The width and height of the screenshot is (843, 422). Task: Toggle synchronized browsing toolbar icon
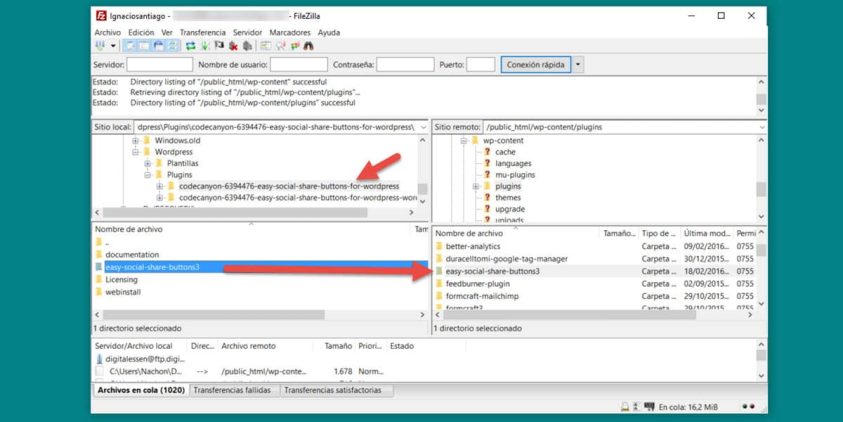(x=295, y=46)
